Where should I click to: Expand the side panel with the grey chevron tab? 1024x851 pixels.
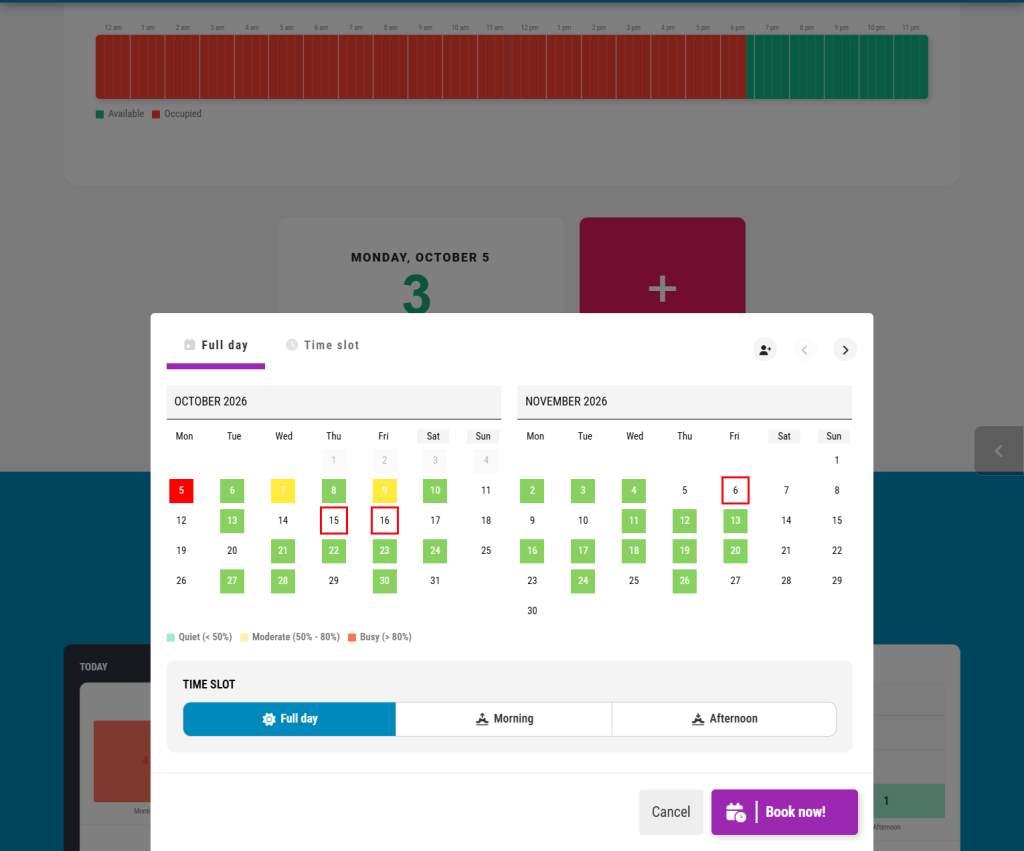pyautogui.click(x=999, y=451)
